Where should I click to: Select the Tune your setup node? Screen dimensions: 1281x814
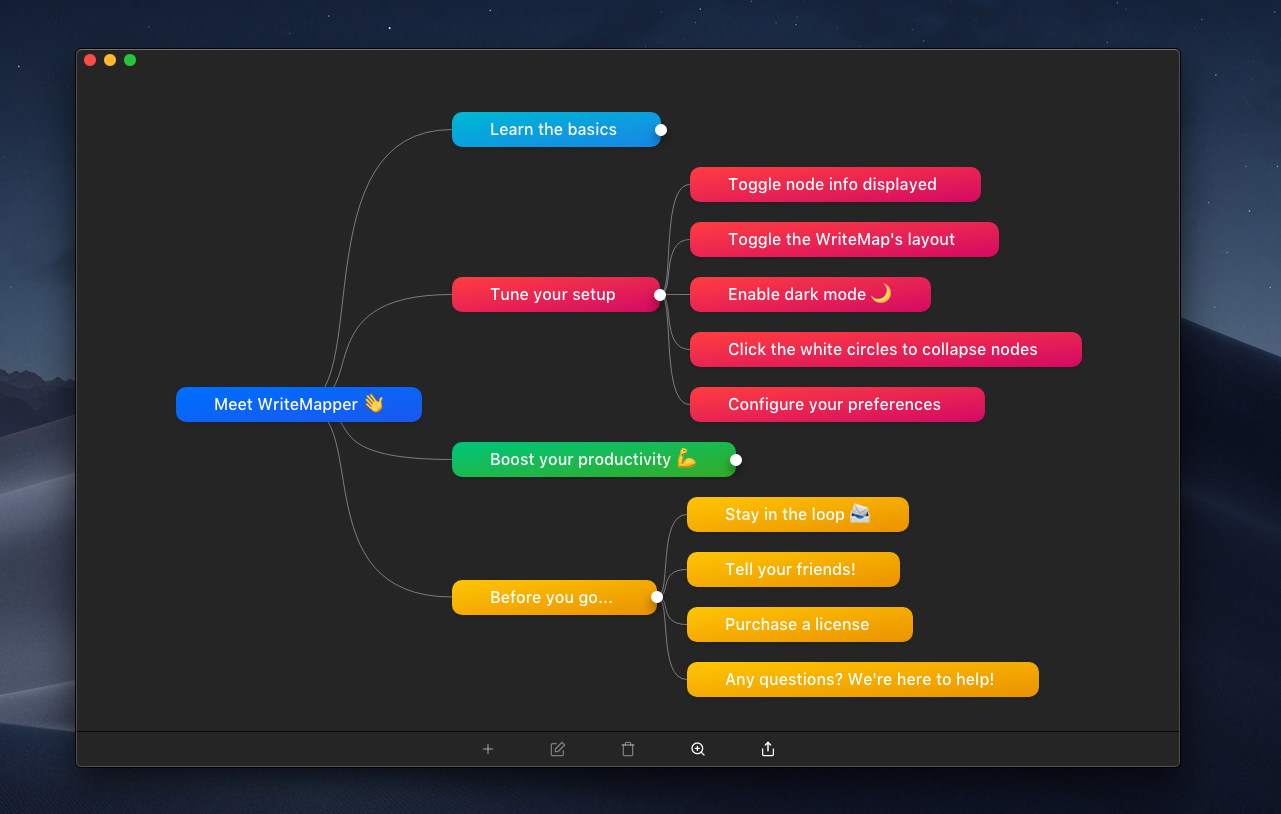(556, 294)
